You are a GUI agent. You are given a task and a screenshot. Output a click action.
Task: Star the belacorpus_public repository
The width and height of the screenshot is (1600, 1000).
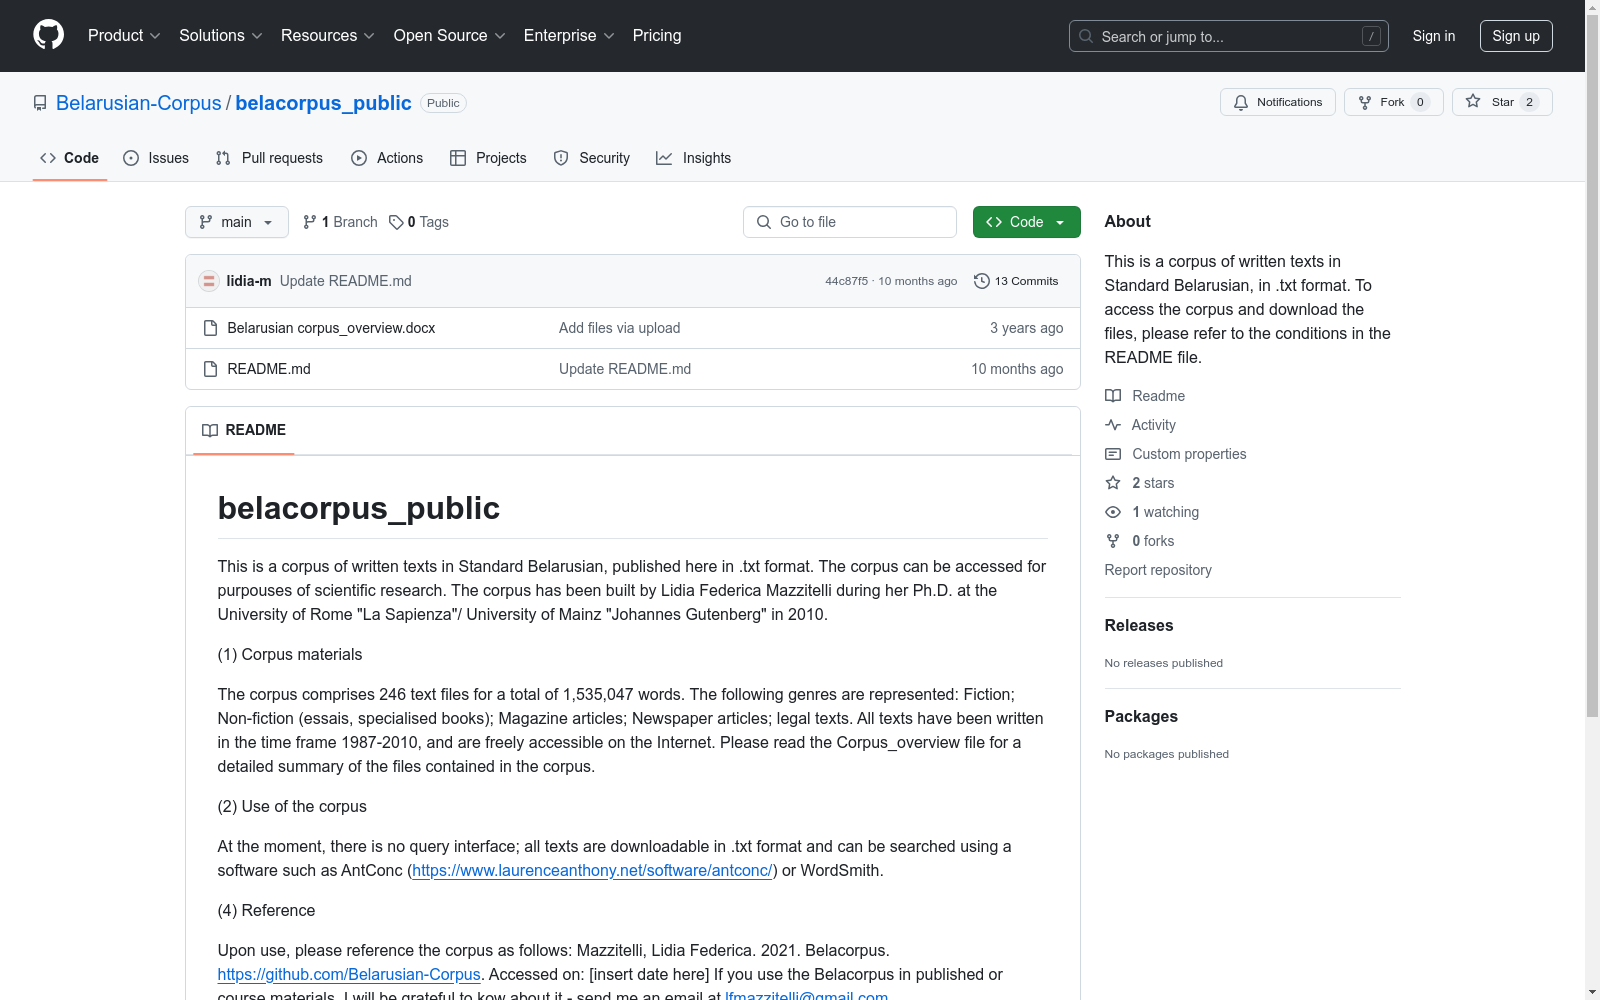(1502, 102)
